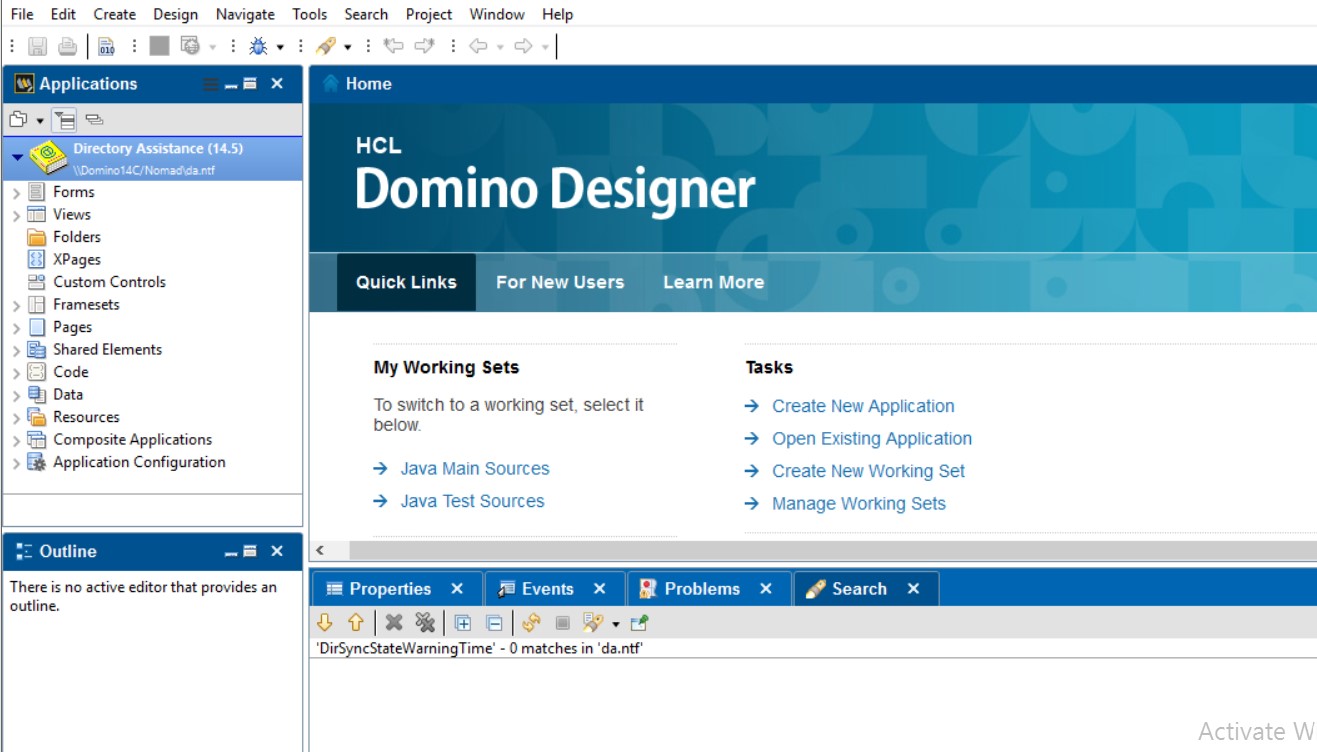Pin the Search view
The height and width of the screenshot is (752, 1317).
tap(640, 623)
